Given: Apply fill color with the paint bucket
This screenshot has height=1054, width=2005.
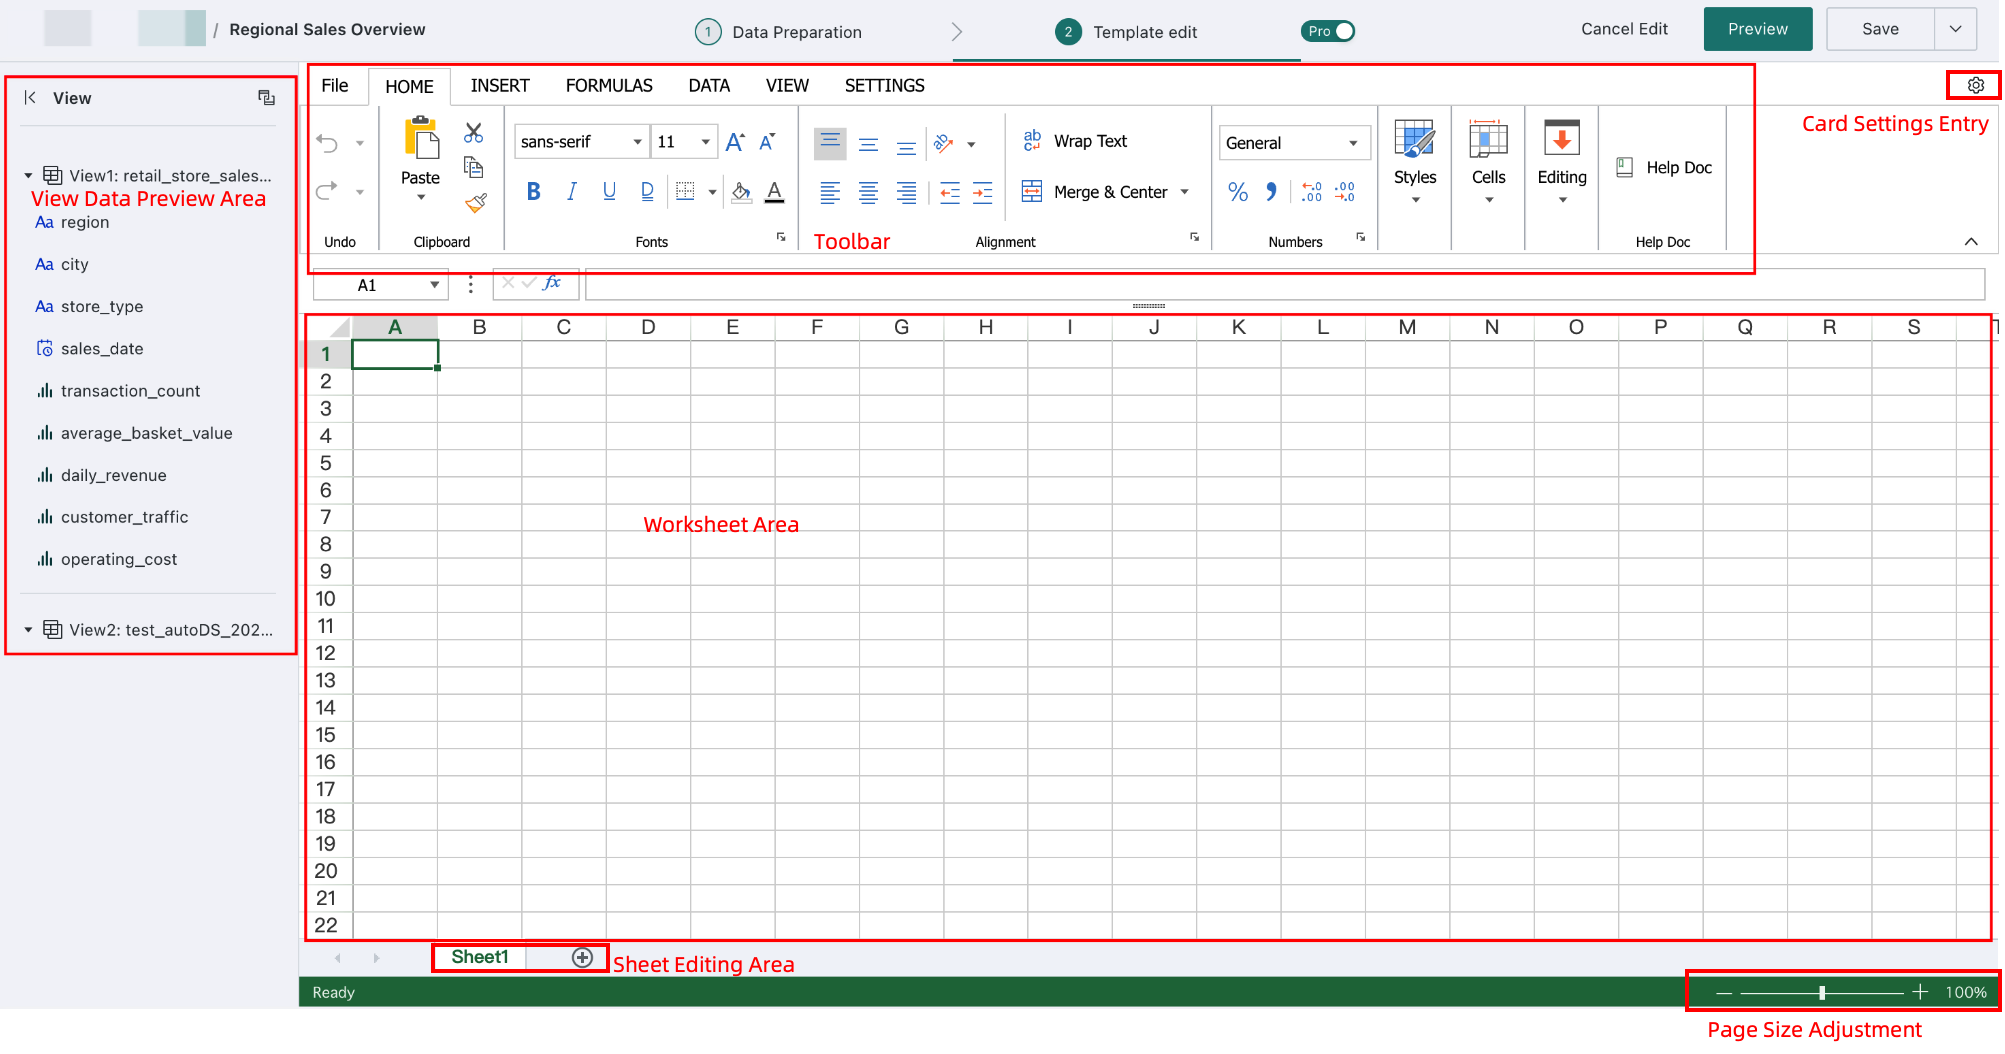Looking at the screenshot, I should [x=741, y=192].
